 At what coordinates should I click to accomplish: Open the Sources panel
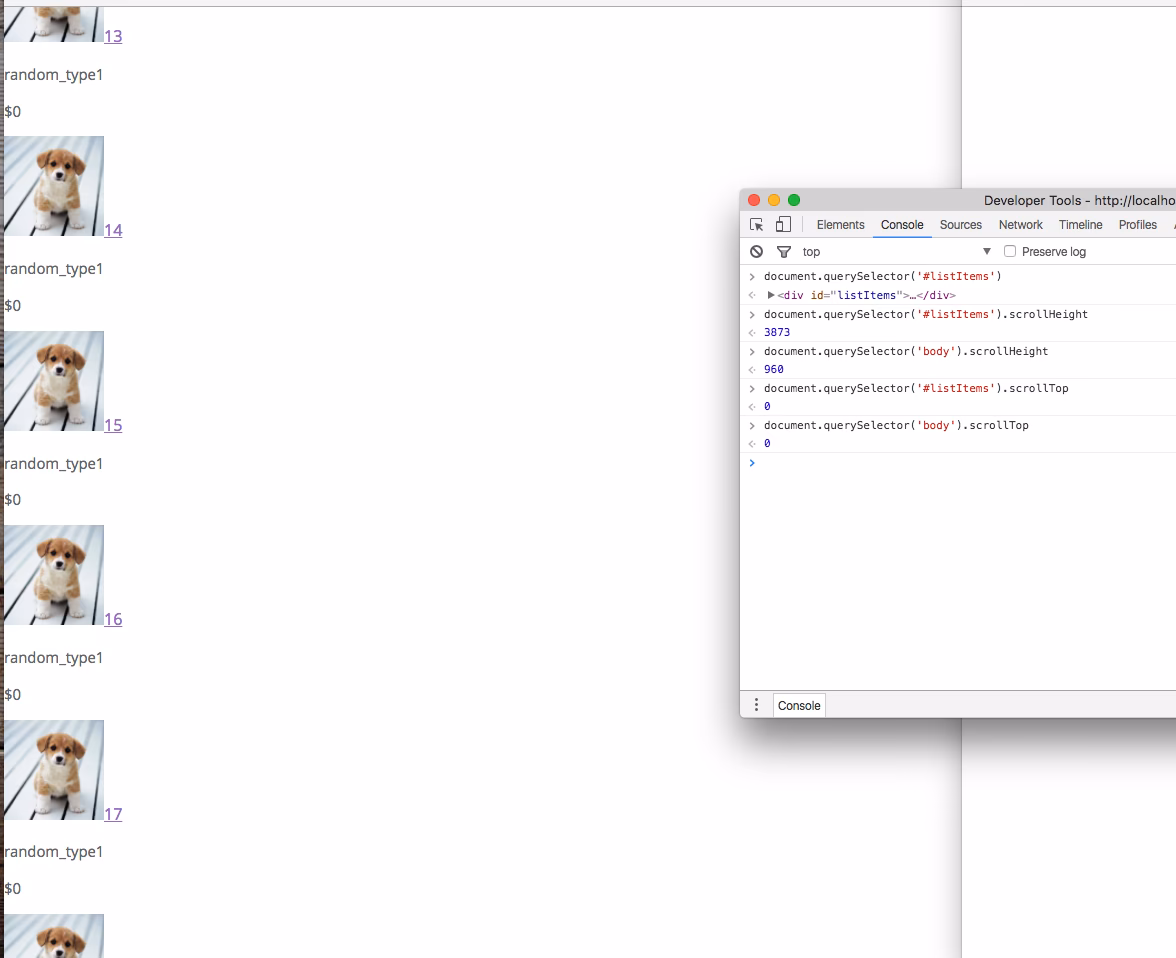coord(960,224)
